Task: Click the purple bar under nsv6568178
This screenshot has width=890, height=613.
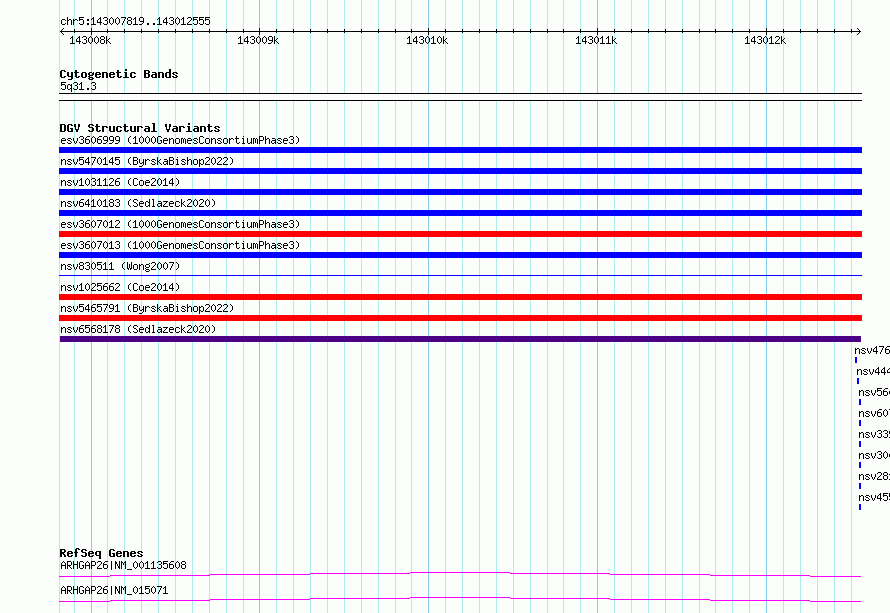Action: coord(460,339)
